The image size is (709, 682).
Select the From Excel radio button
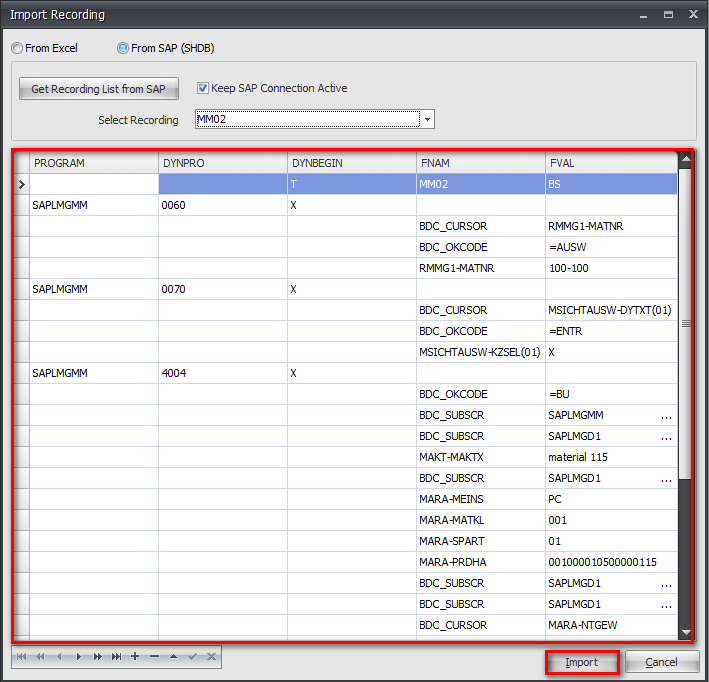pos(17,48)
